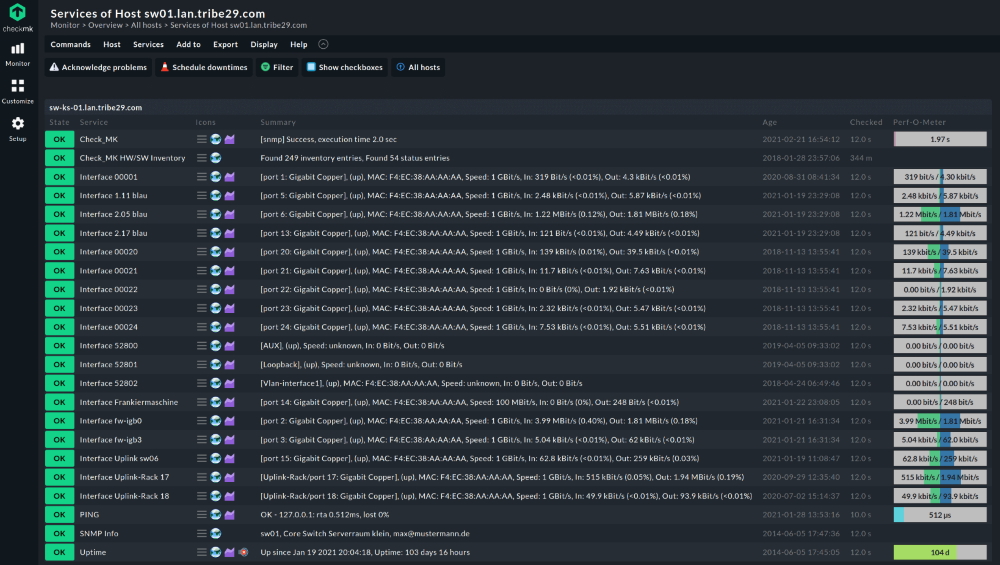Viewport: 1000px width, 565px height.
Task: Click the red prediction icon on Uptime row
Action: (243, 552)
